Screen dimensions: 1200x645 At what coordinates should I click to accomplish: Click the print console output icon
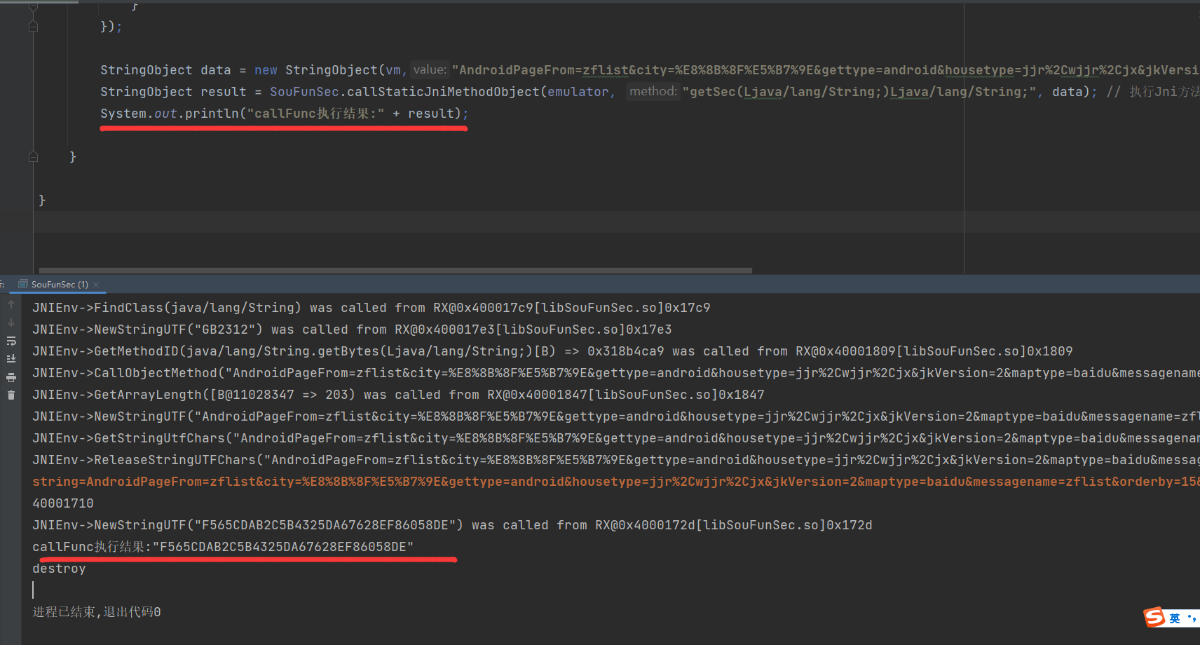point(11,377)
